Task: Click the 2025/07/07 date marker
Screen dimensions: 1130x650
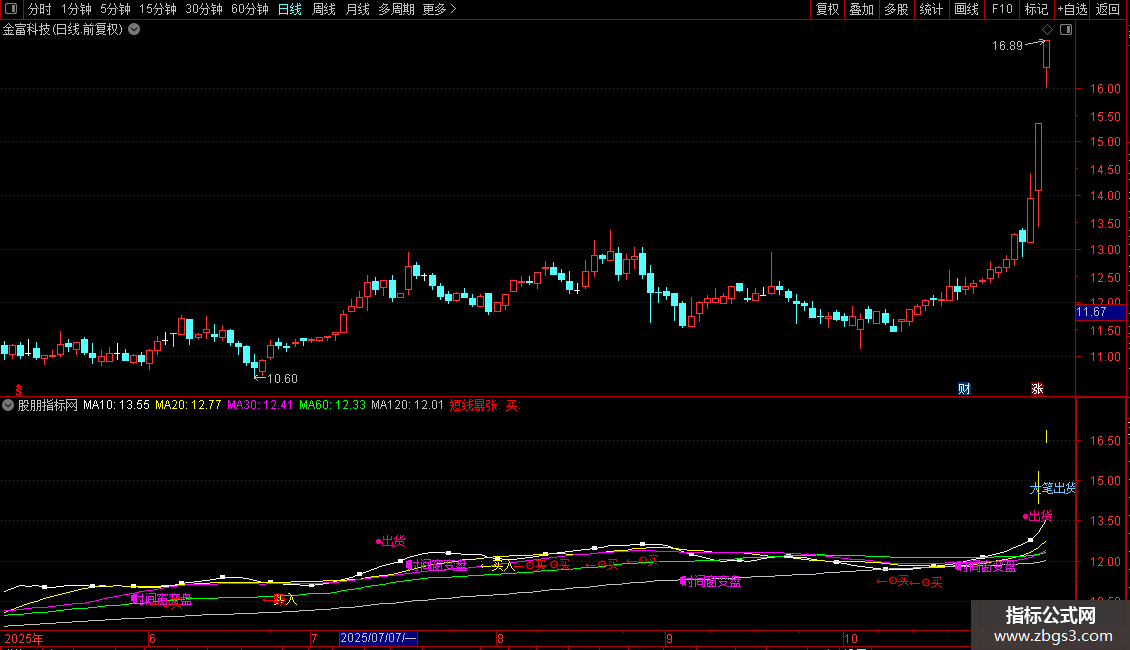Action: [x=378, y=638]
